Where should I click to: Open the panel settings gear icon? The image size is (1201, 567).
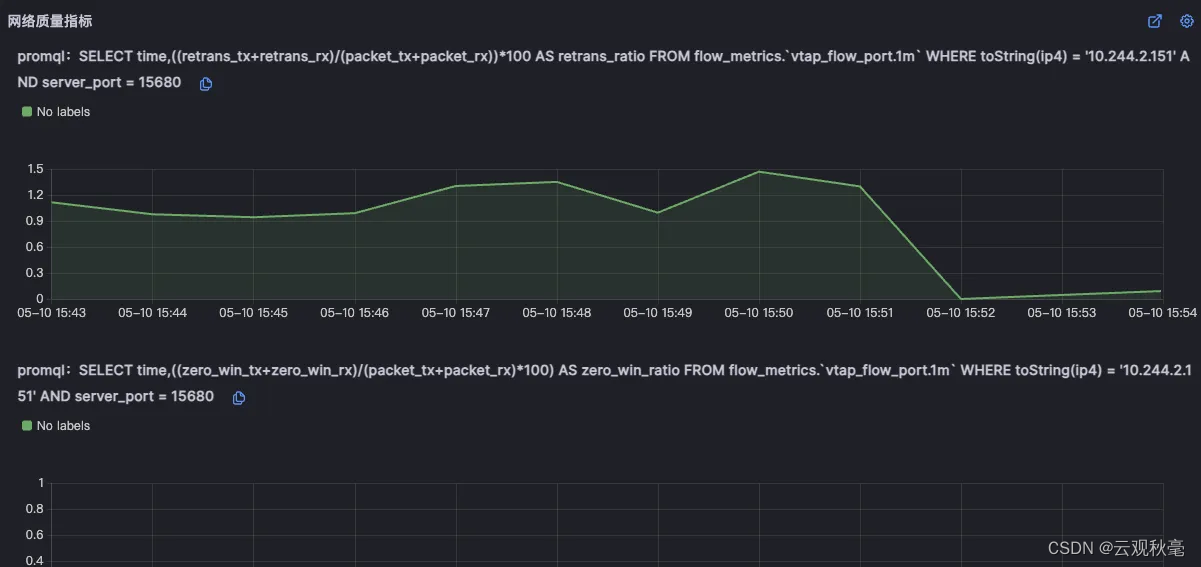click(x=1187, y=21)
